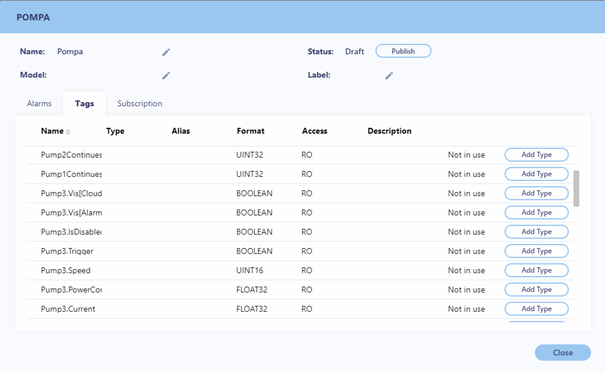
Task: Select the Pump3.Vis[Cloud tag name
Action: [71, 194]
